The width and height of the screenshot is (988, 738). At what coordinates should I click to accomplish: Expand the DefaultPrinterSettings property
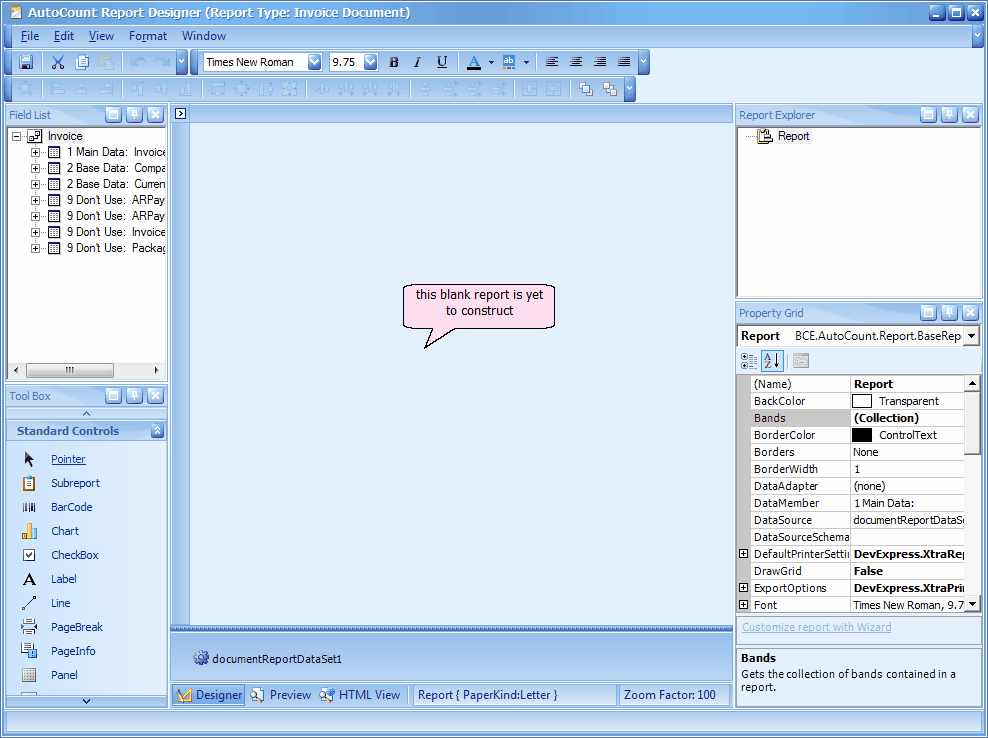(744, 553)
